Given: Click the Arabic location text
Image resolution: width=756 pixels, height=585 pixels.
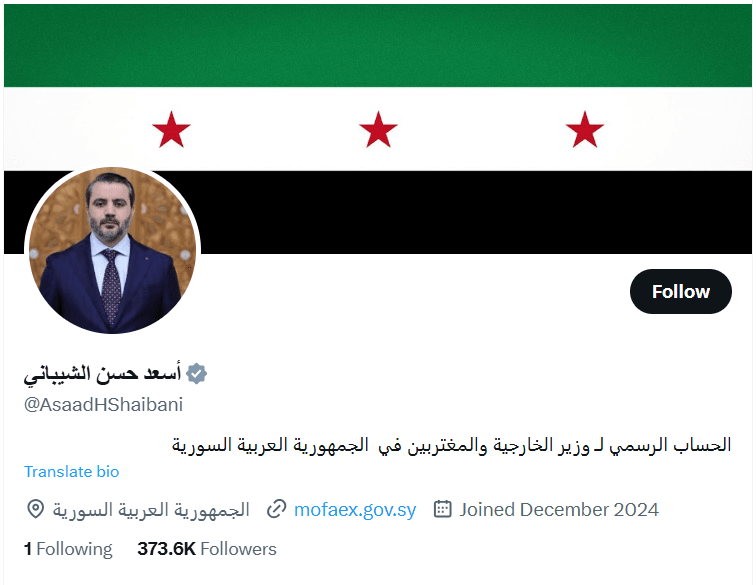Looking at the screenshot, I should 151,509.
